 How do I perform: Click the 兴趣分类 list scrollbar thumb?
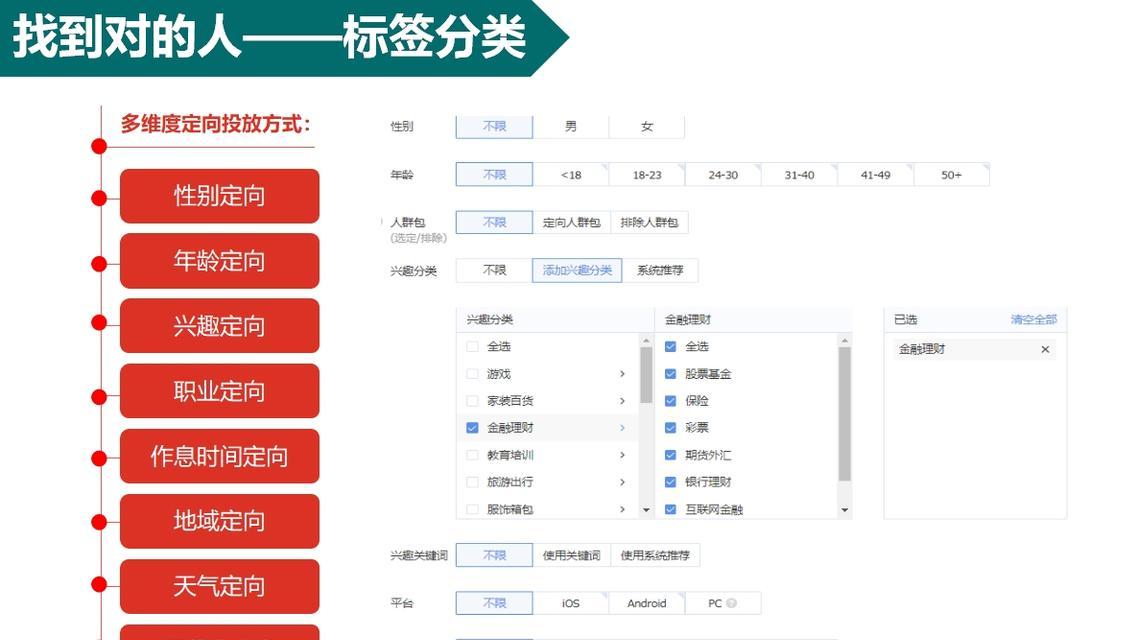click(646, 375)
